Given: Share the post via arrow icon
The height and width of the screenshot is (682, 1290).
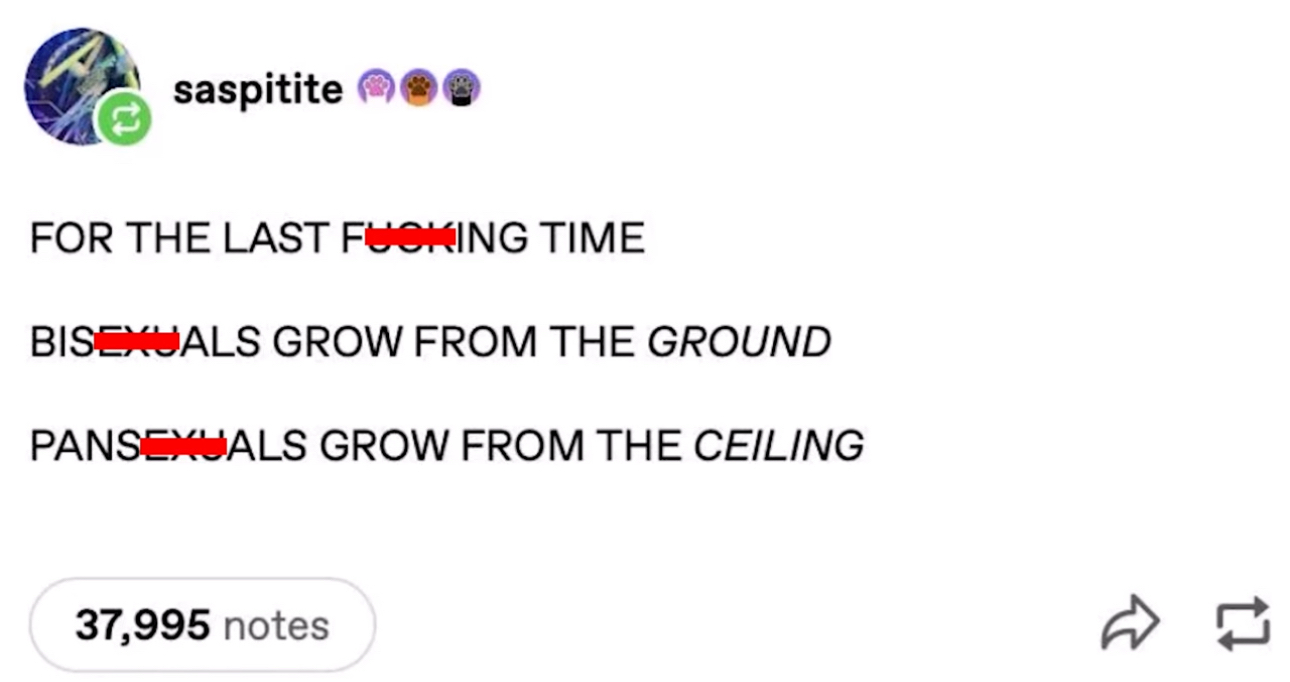Looking at the screenshot, I should [1130, 625].
